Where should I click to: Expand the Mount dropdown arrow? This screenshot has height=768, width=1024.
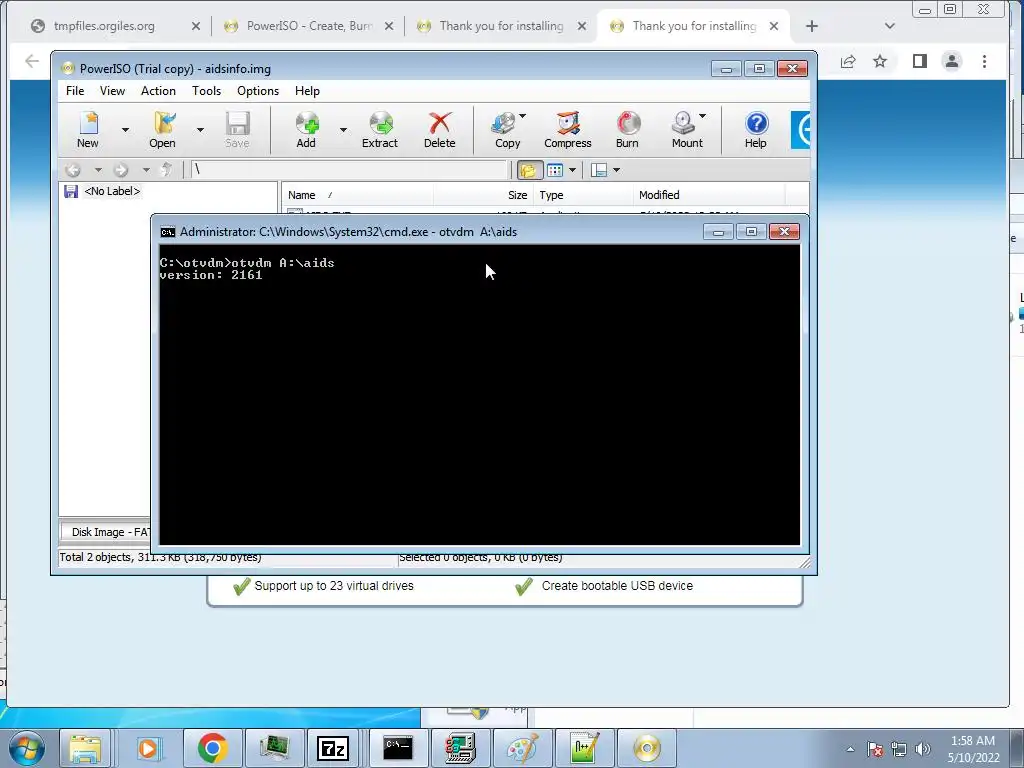pos(703,116)
